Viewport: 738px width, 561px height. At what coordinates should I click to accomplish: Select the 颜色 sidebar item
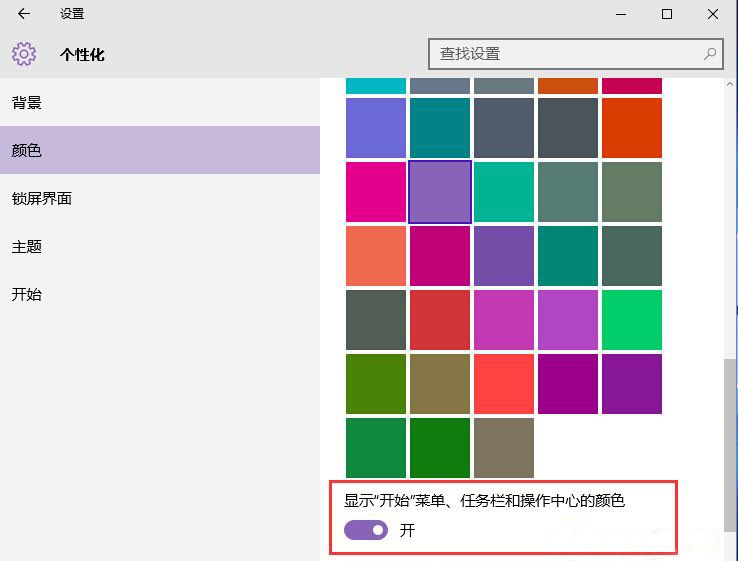pyautogui.click(x=27, y=151)
